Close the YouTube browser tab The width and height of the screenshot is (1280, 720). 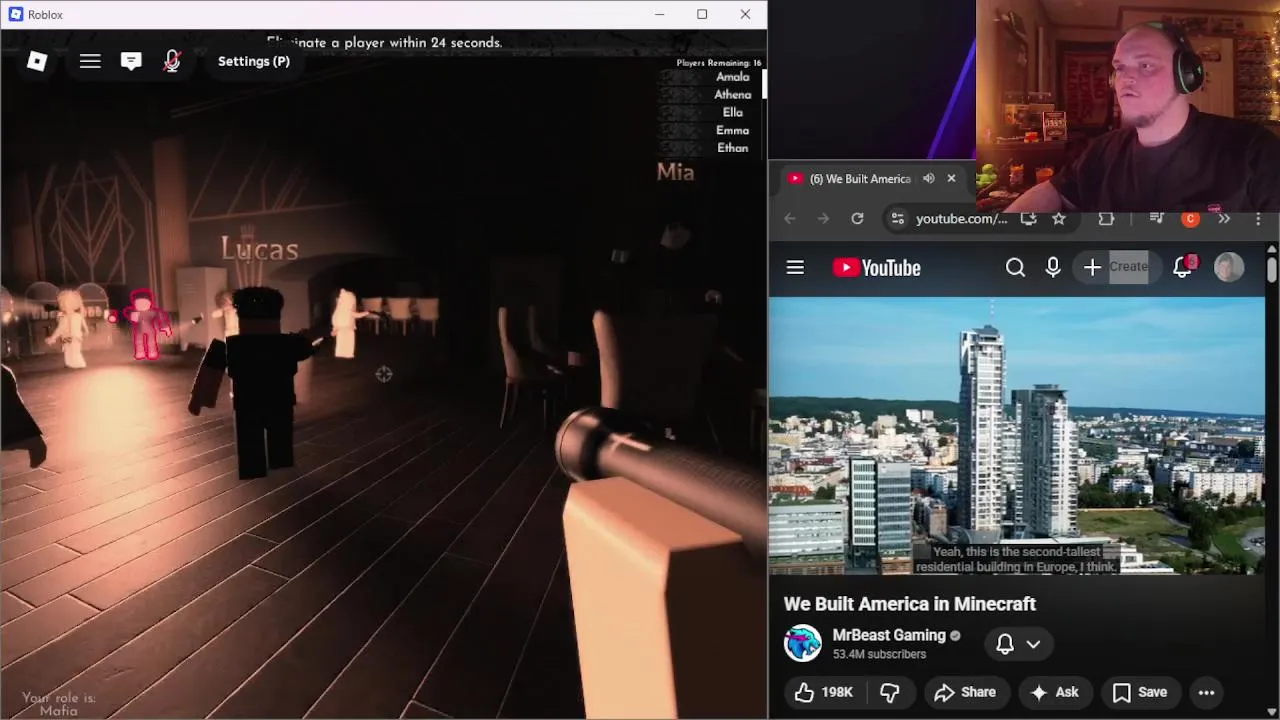point(951,179)
